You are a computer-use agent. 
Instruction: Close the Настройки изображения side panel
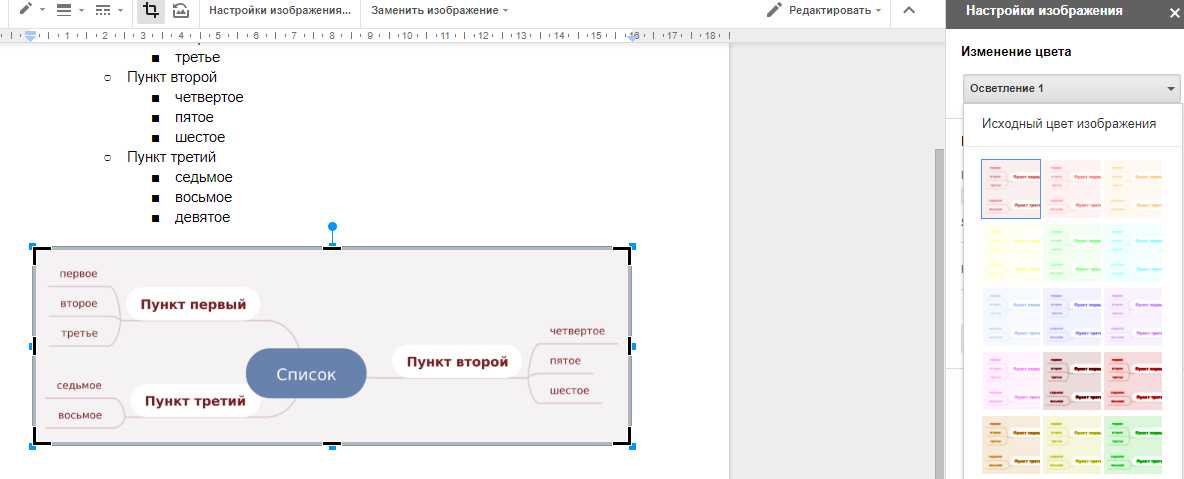[1174, 13]
